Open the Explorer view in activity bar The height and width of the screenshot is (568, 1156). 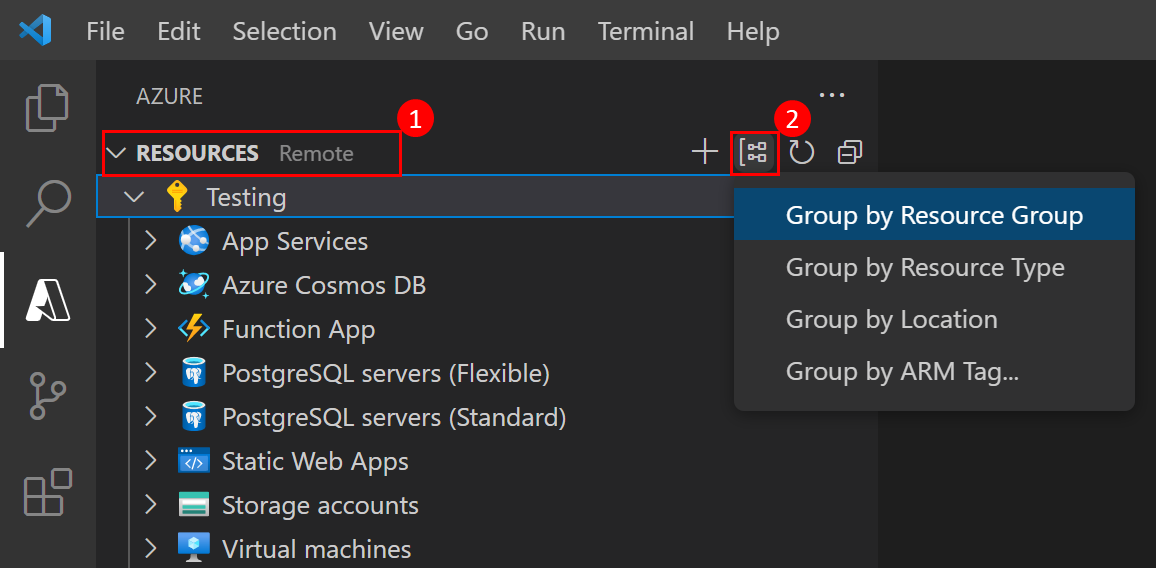click(x=47, y=108)
